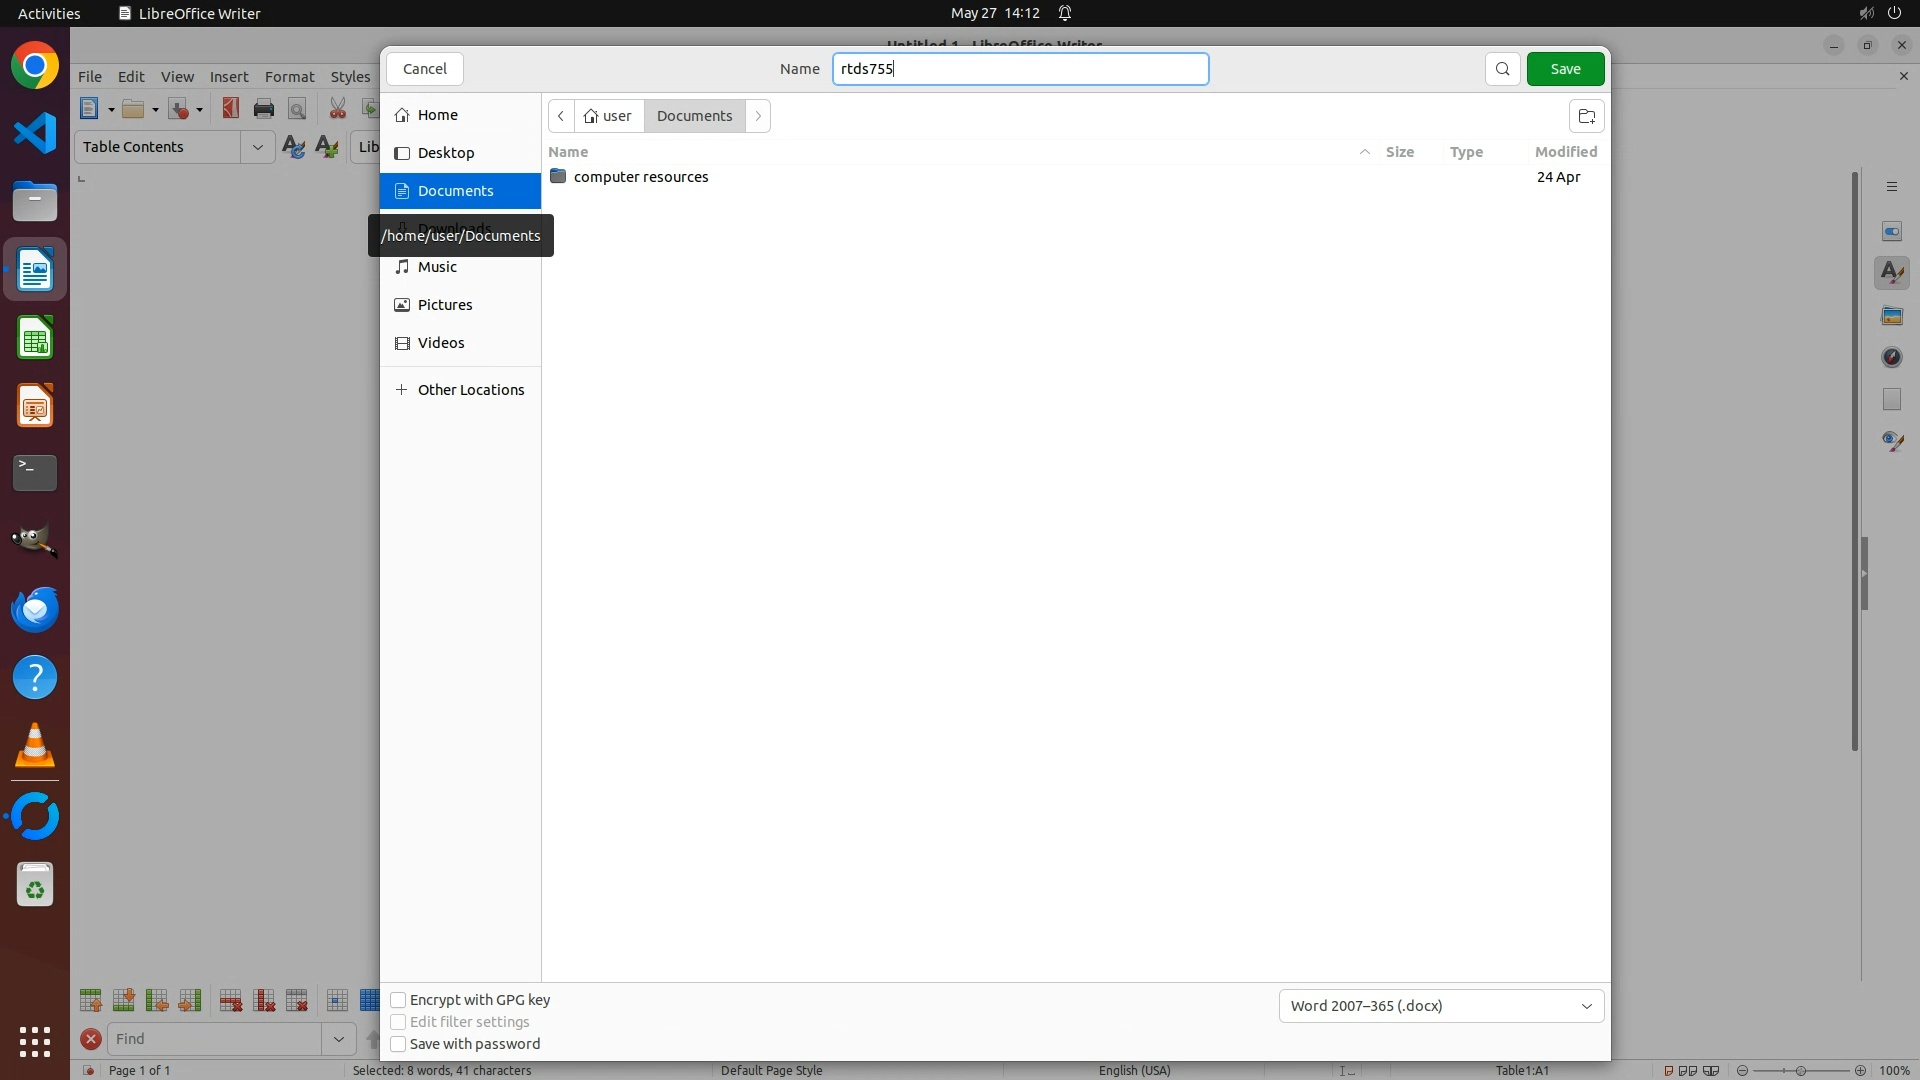
Task: Click the Cut scissors toolbar icon
Action: 337,109
